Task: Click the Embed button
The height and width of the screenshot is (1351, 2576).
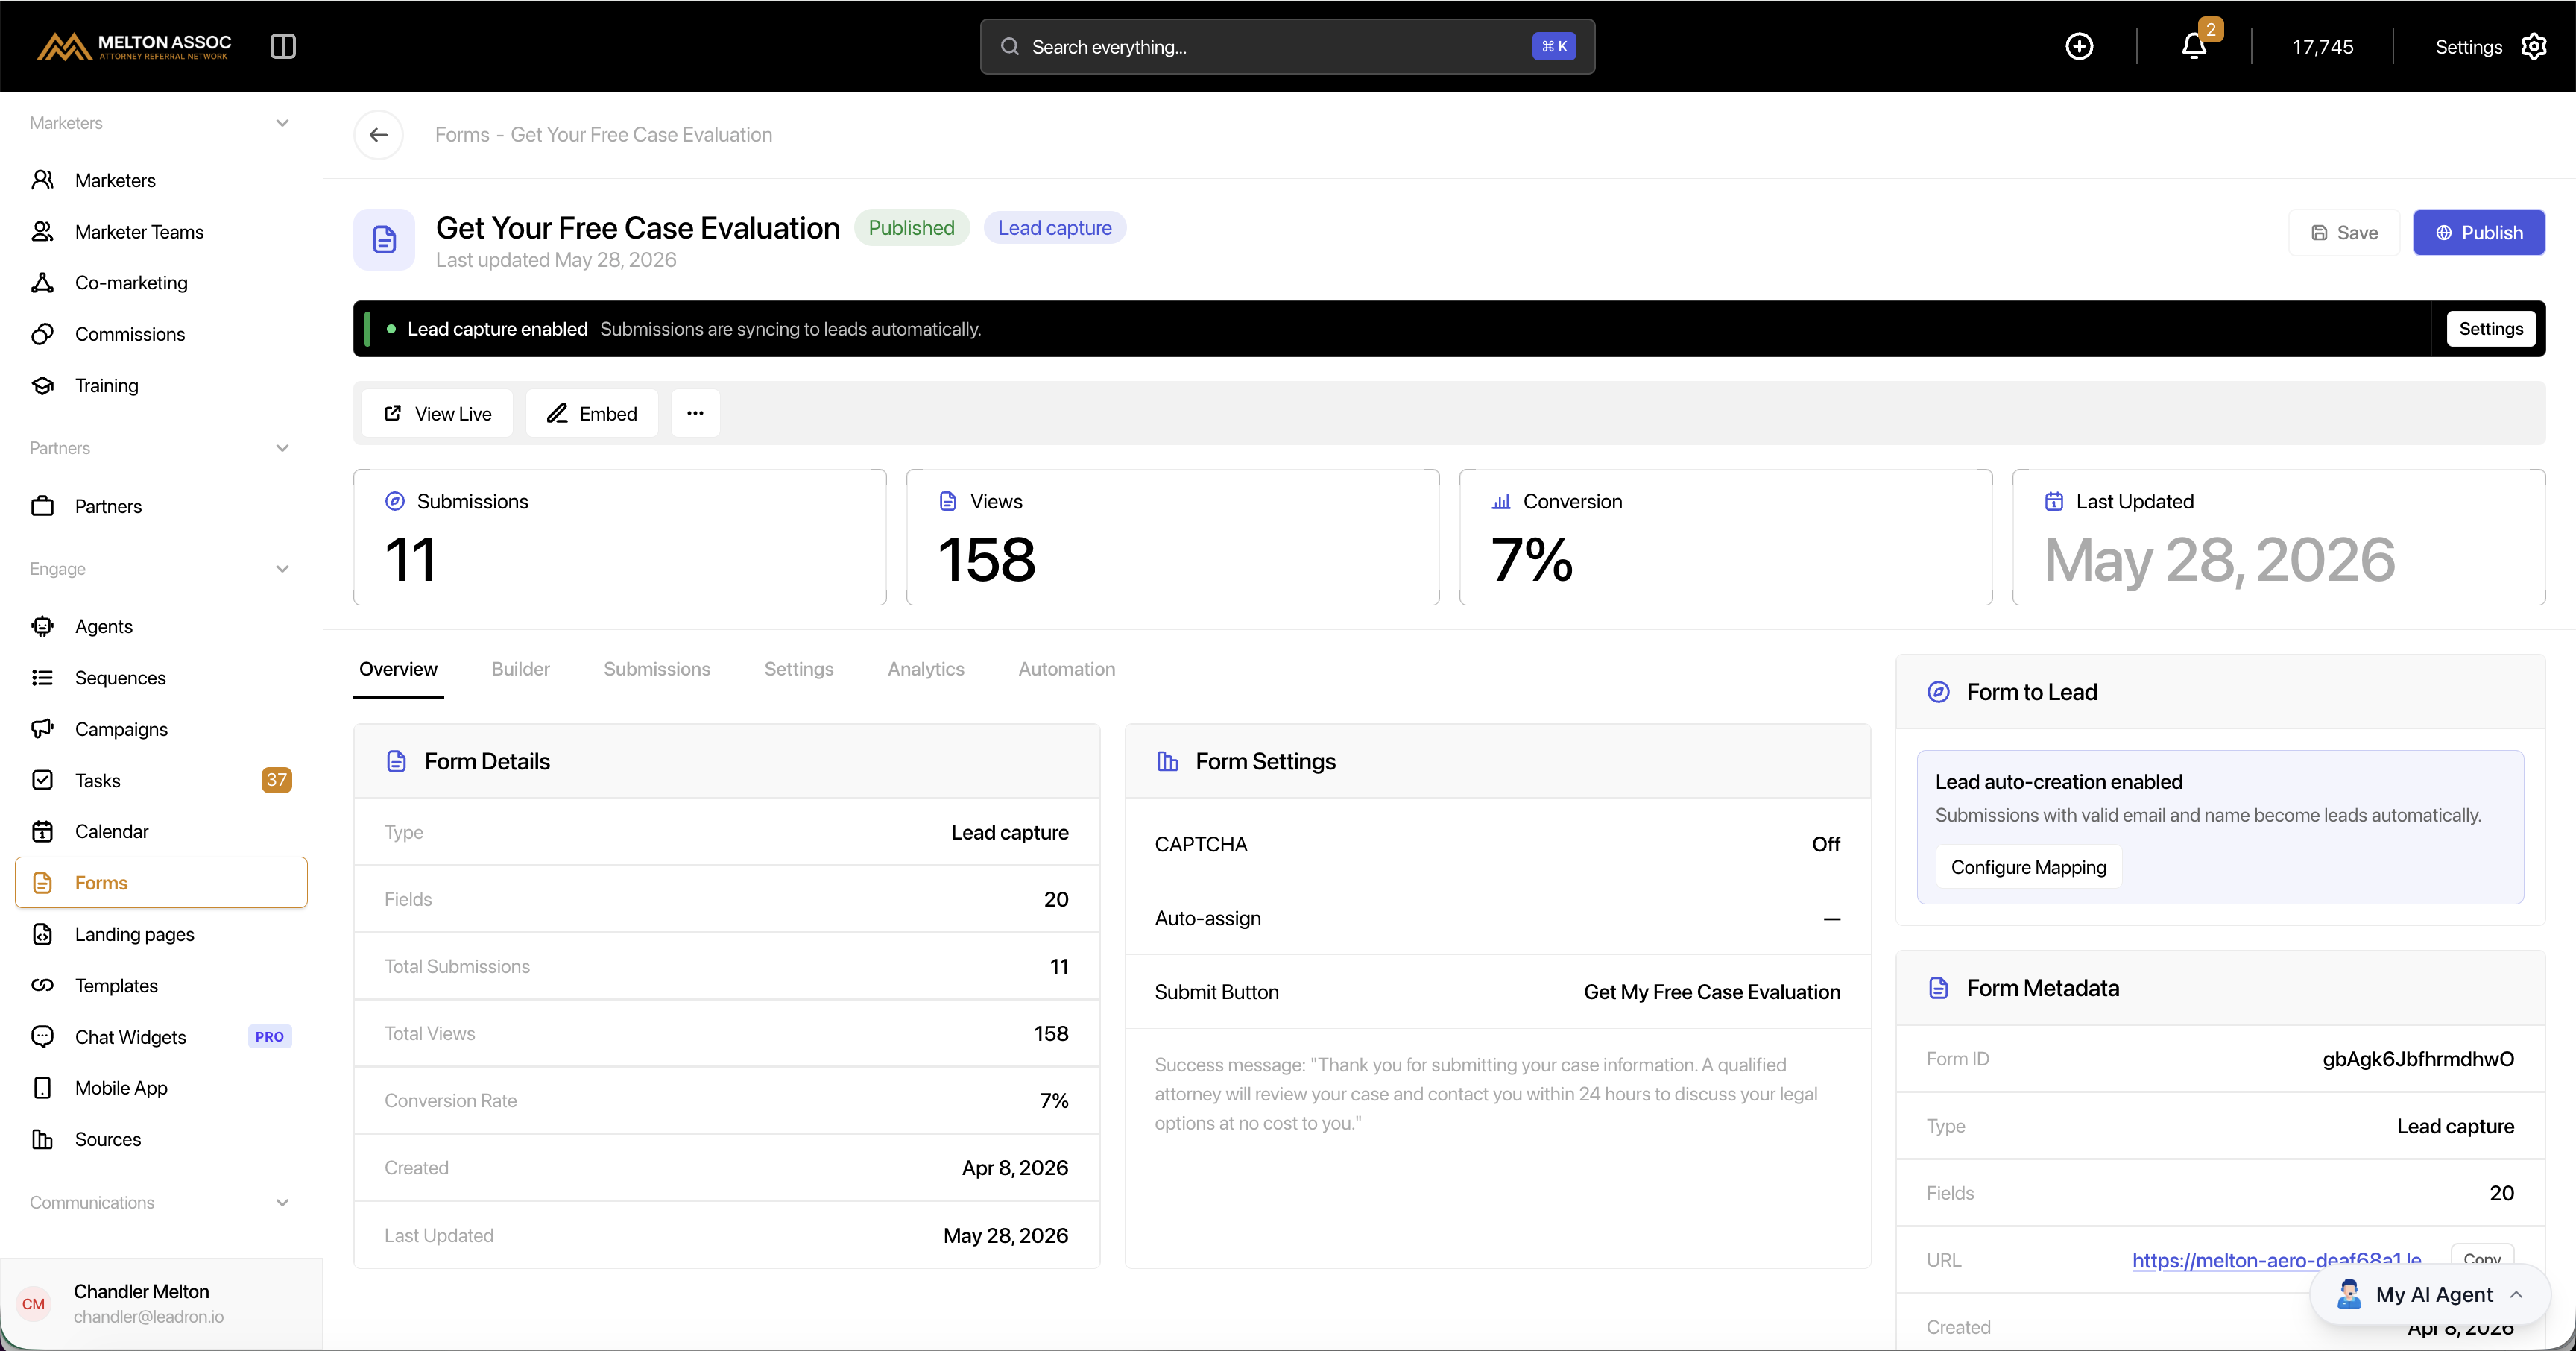Action: 592,413
